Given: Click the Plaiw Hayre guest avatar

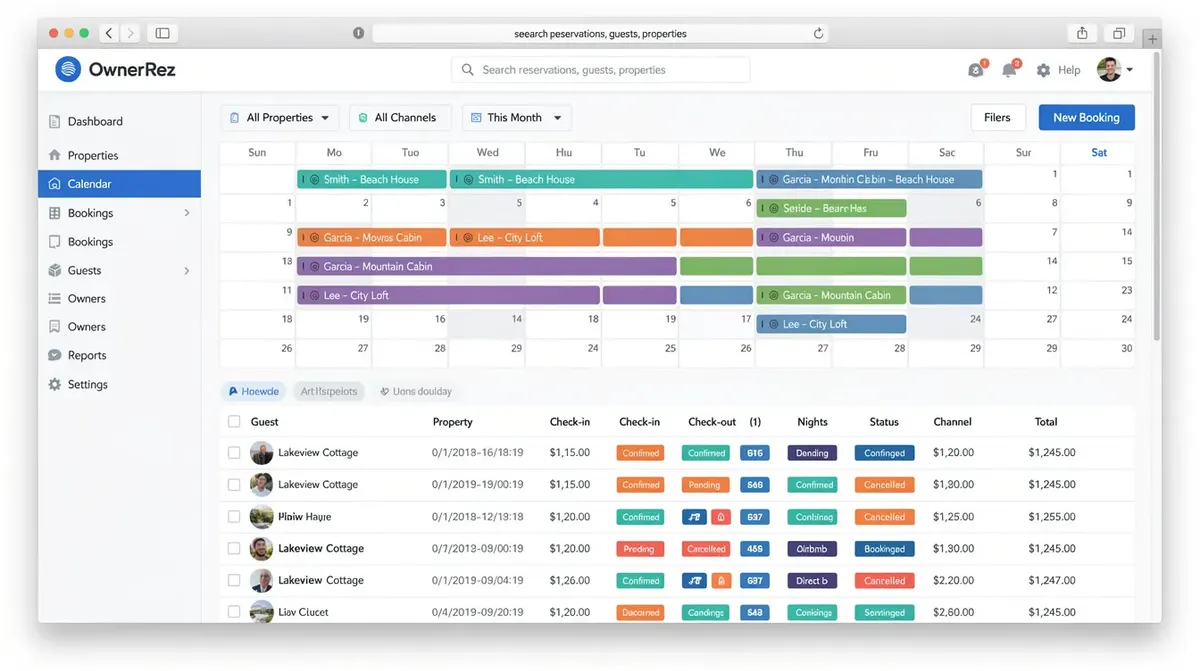Looking at the screenshot, I should coord(261,517).
